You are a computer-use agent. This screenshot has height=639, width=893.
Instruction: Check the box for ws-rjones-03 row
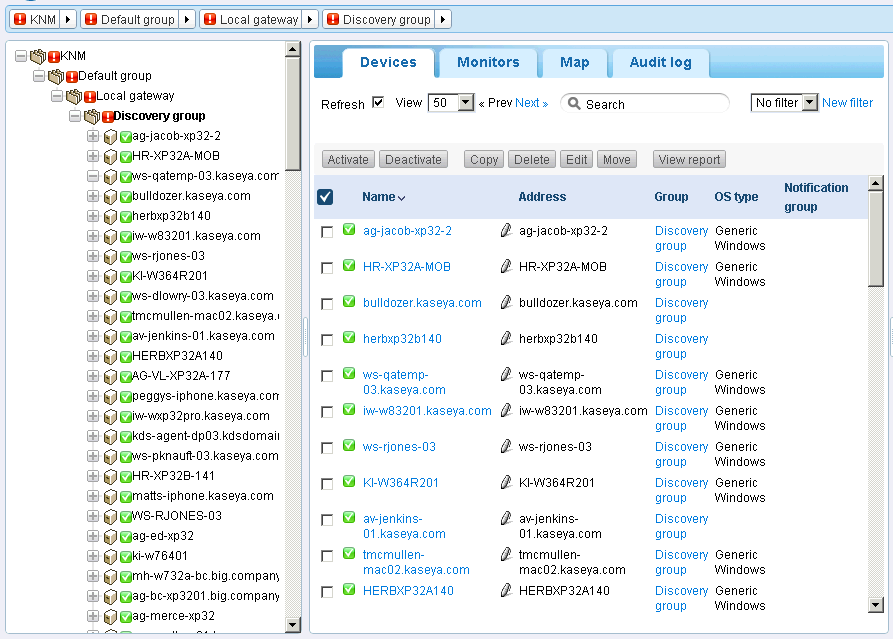coord(327,448)
